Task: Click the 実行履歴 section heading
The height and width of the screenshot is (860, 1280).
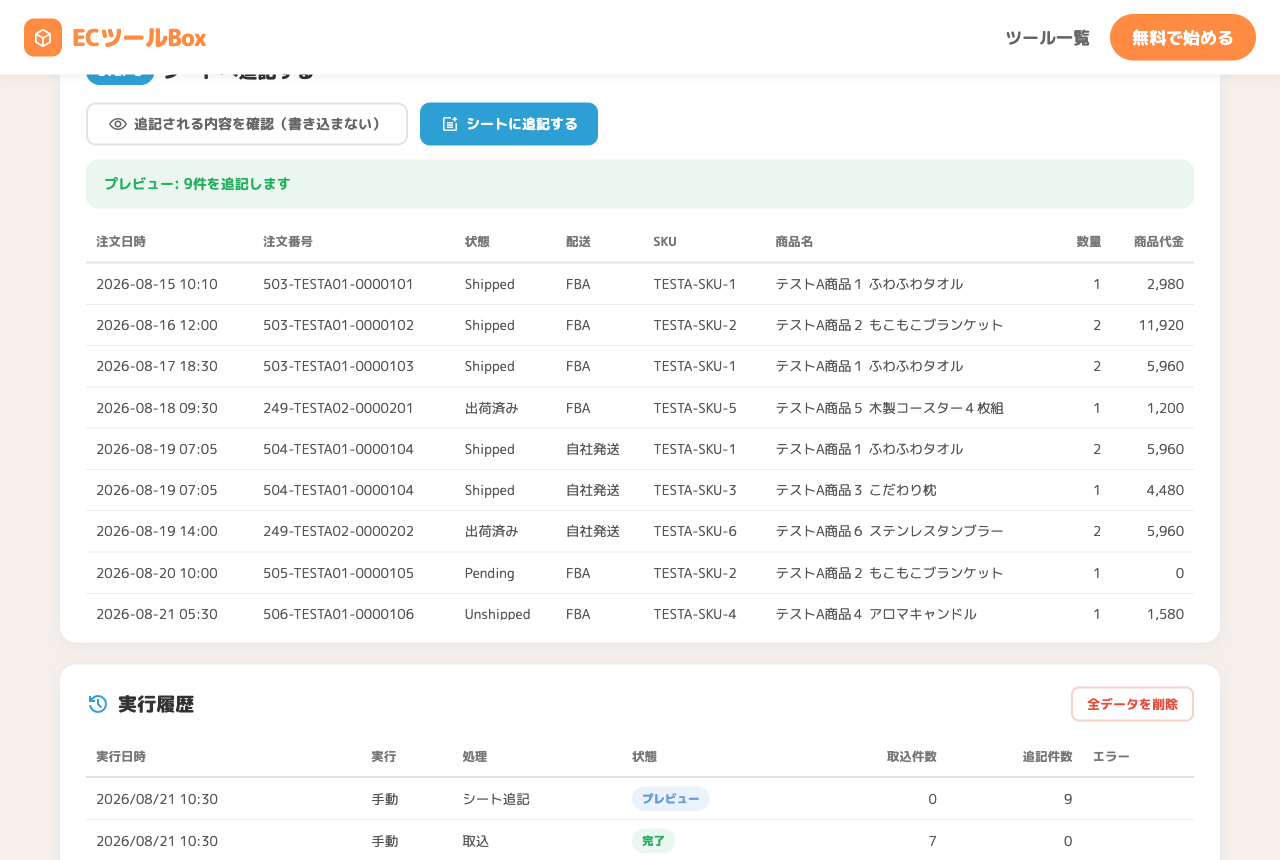Action: (156, 704)
